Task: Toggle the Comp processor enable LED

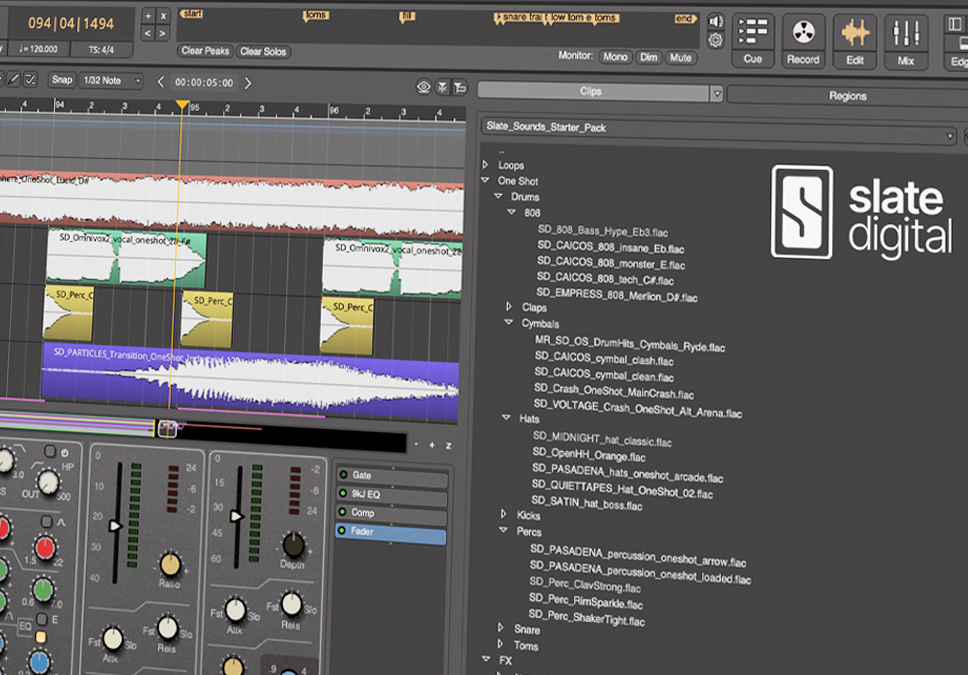Action: (343, 513)
